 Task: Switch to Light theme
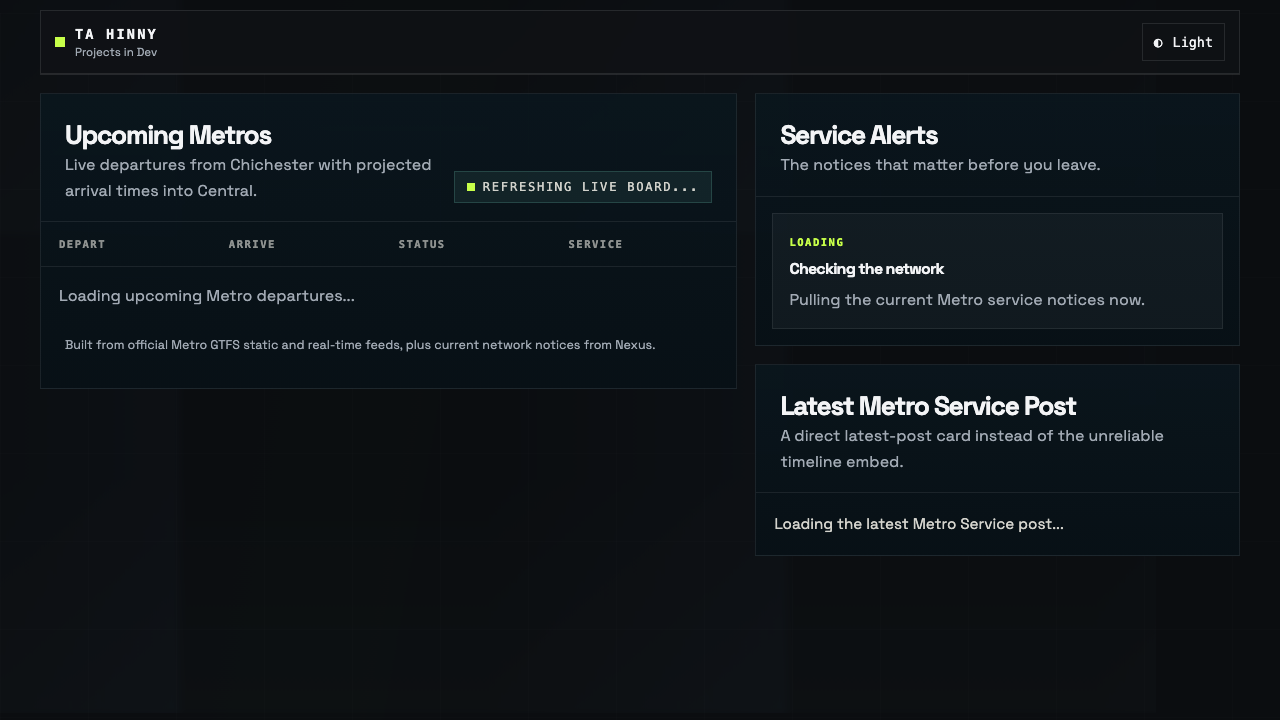click(1183, 42)
